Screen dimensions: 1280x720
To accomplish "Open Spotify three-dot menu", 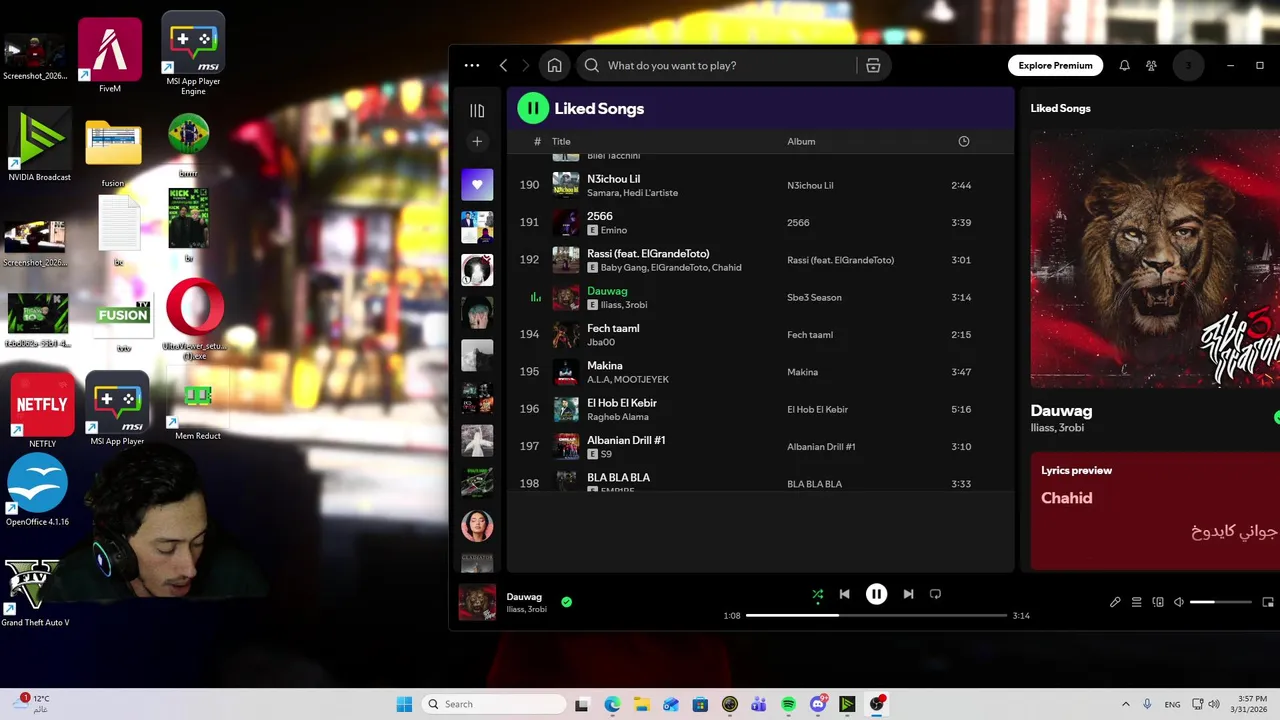I will [x=472, y=65].
